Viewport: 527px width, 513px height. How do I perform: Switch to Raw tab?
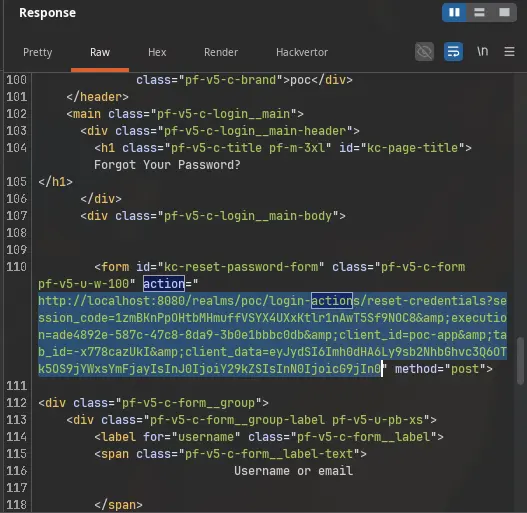(x=100, y=52)
